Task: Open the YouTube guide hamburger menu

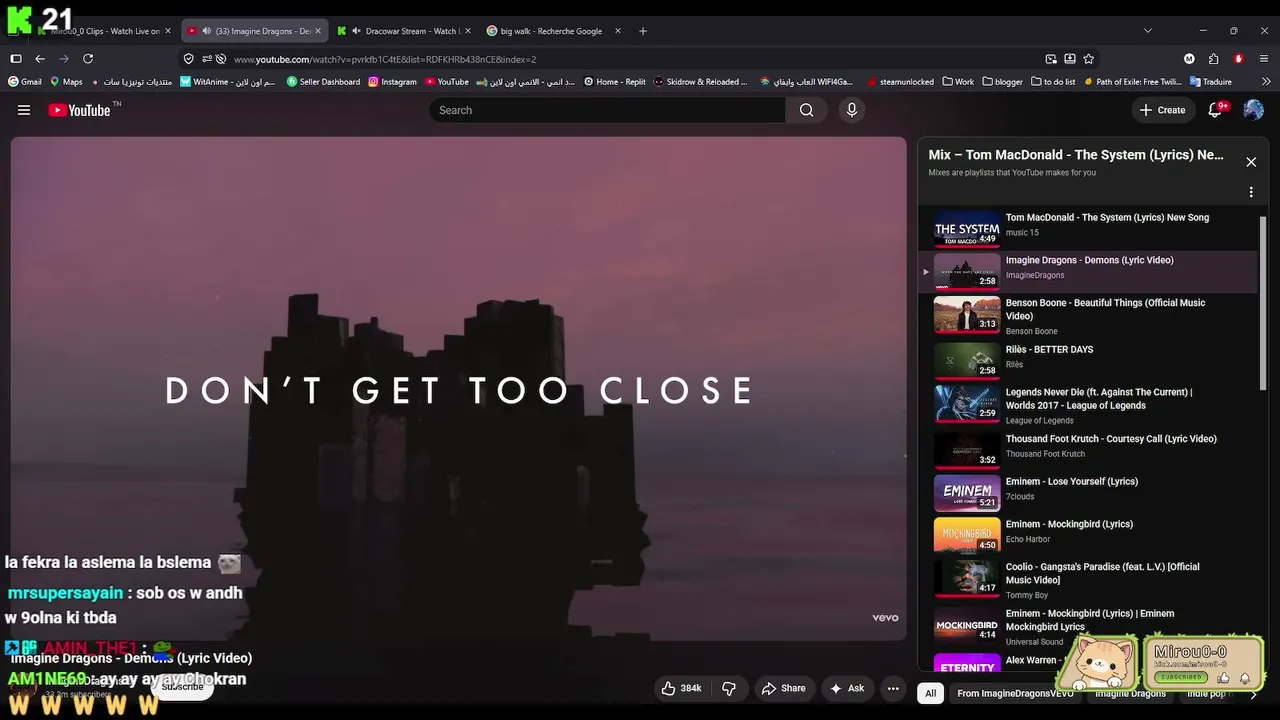Action: point(24,110)
